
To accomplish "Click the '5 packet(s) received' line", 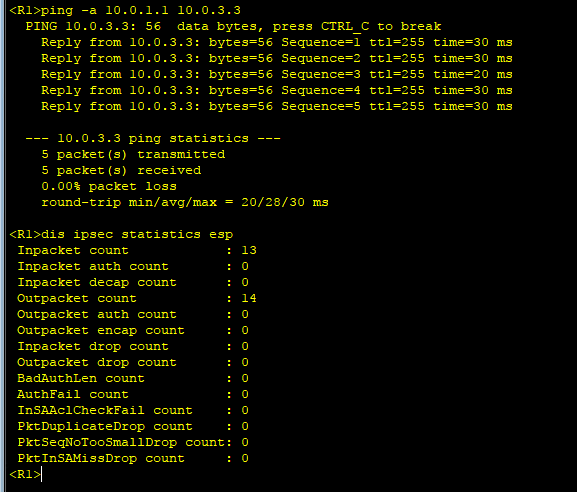I will pos(121,170).
